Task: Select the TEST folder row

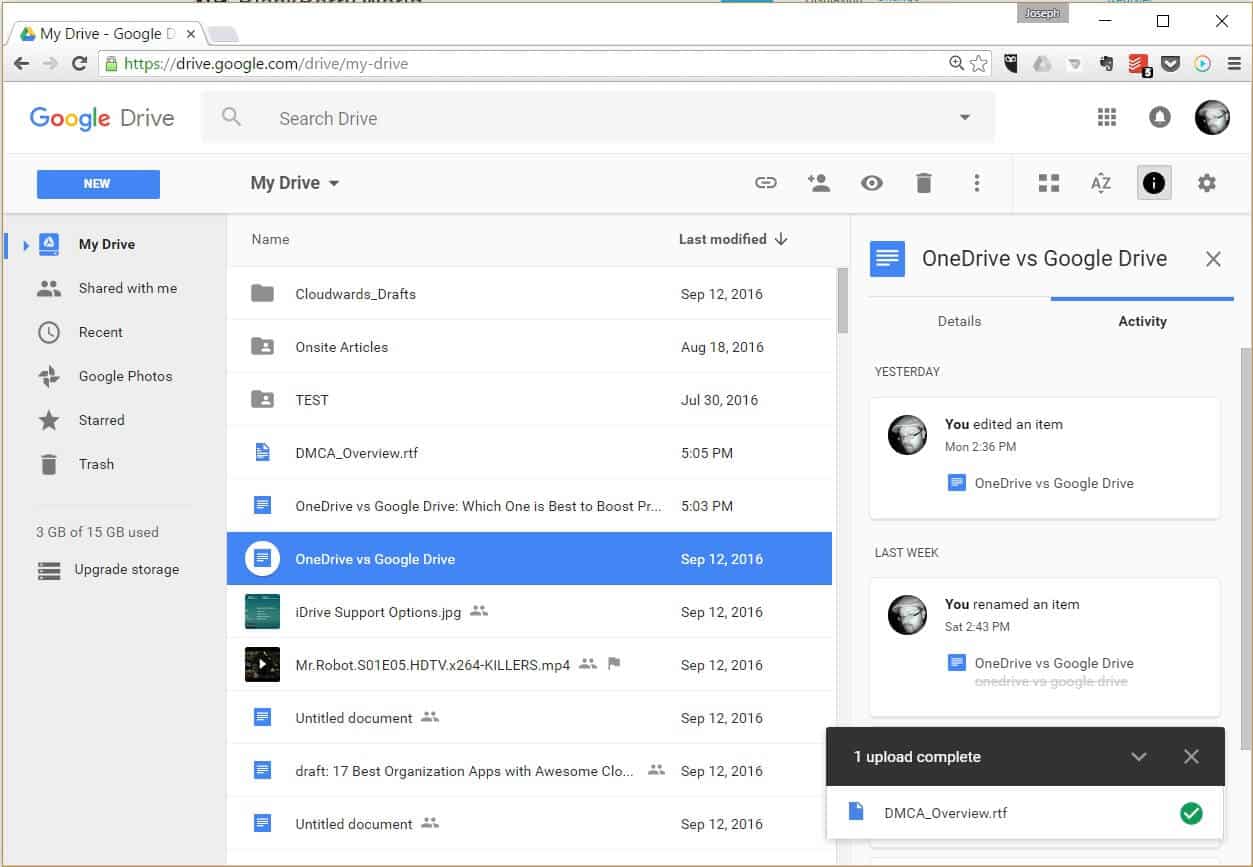Action: tap(531, 400)
